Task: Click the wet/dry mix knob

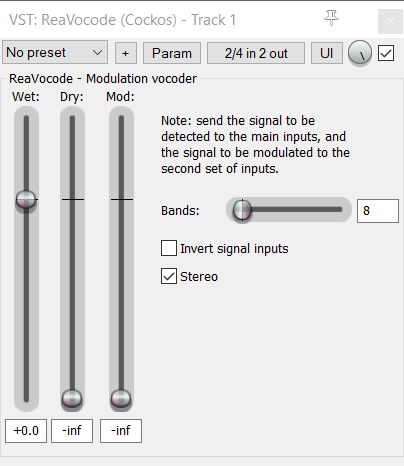Action: point(360,53)
